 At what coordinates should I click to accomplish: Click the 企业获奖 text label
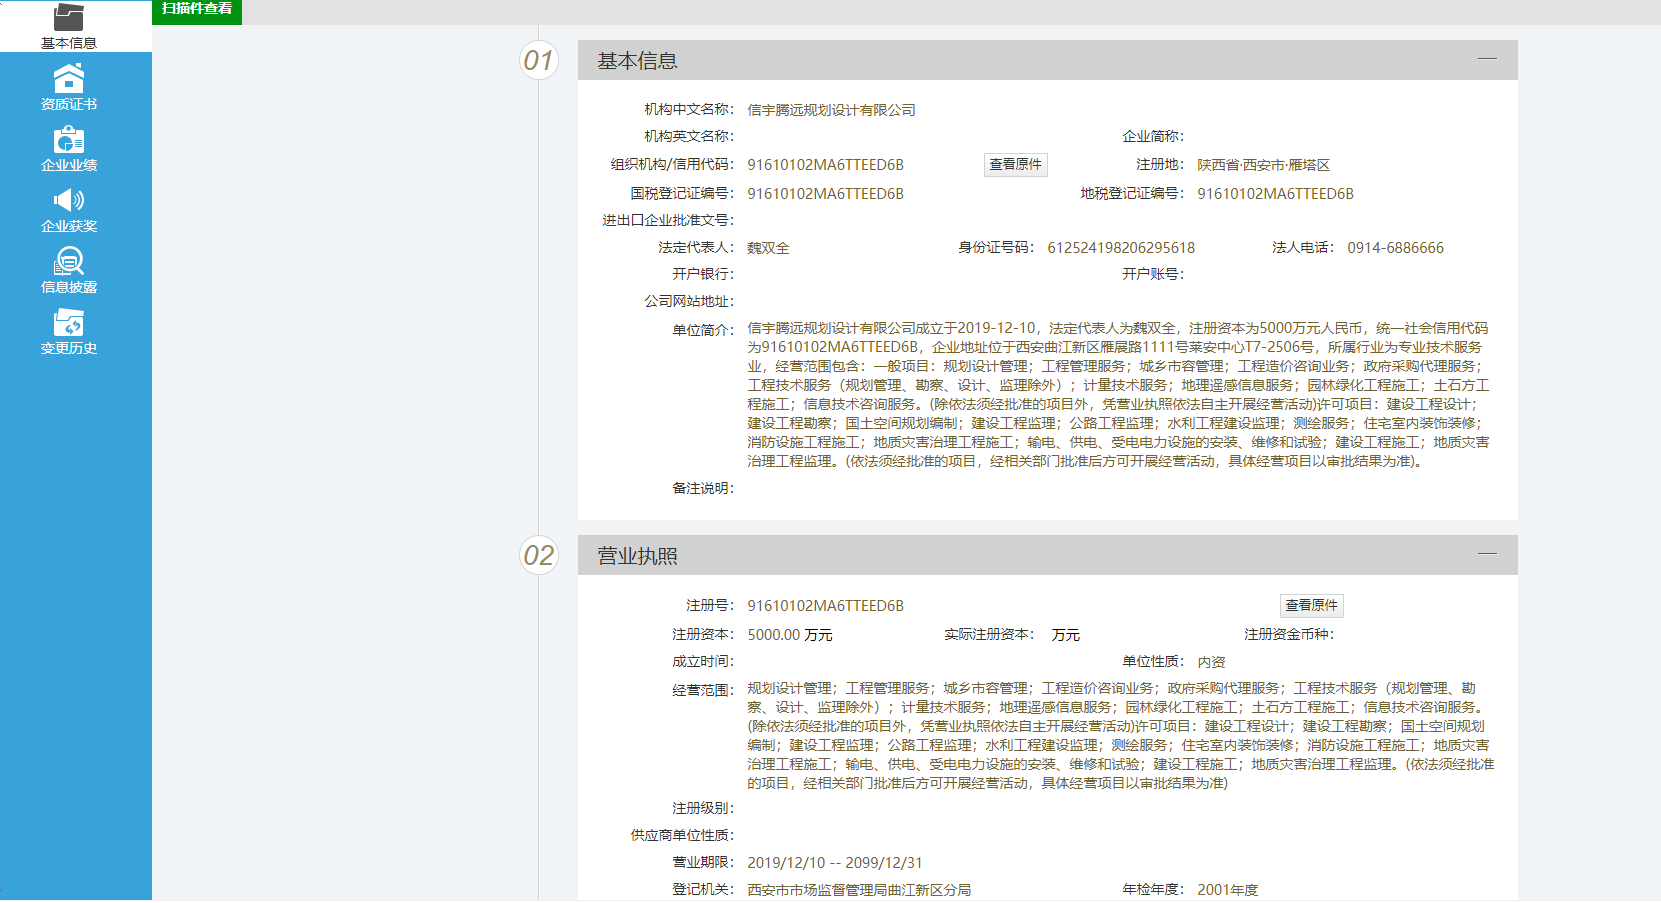(67, 225)
